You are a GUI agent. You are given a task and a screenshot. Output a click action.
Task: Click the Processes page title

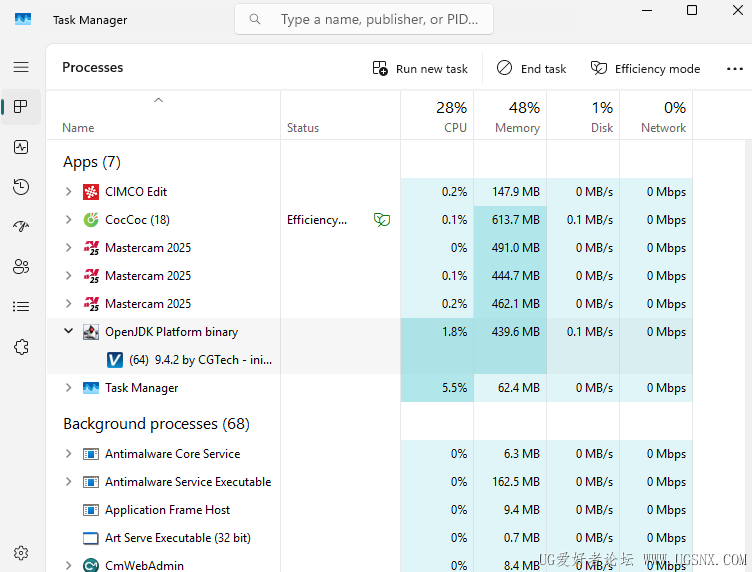pos(93,67)
